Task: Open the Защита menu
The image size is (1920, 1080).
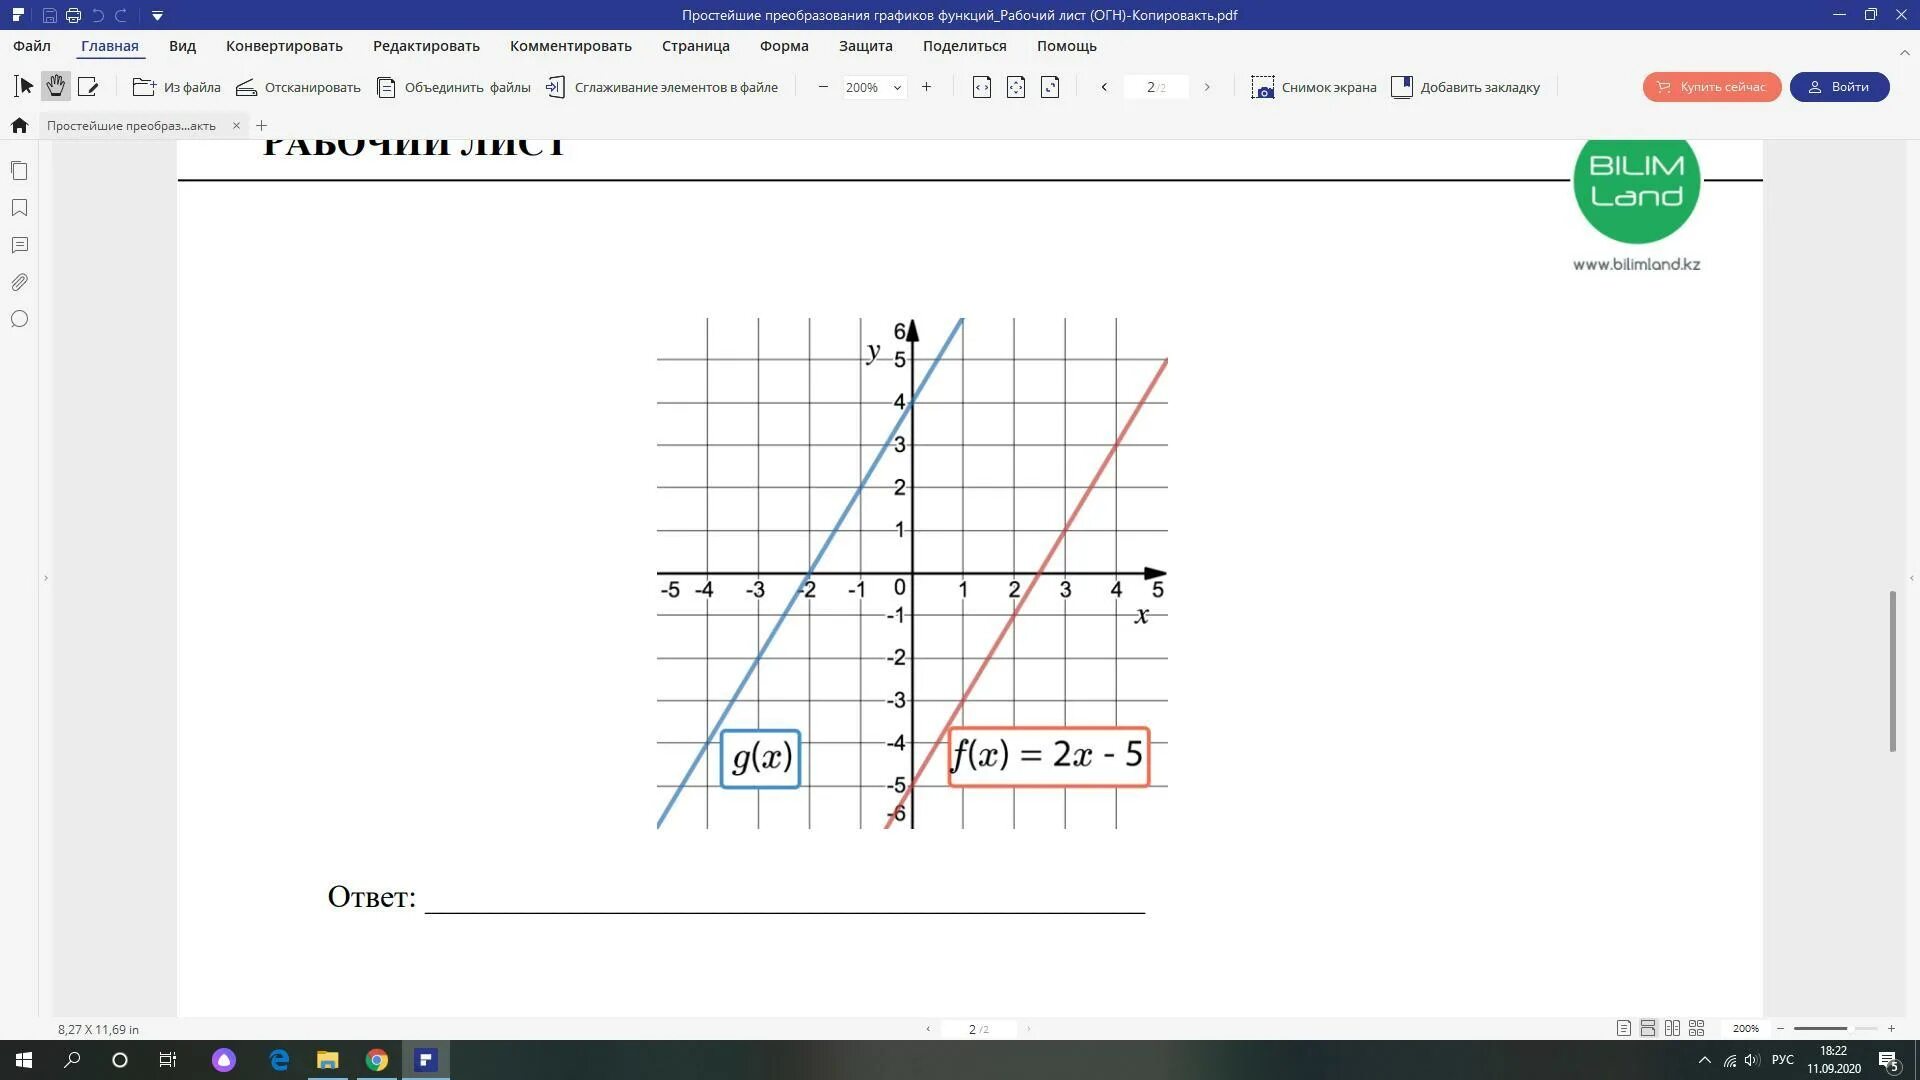Action: [865, 46]
